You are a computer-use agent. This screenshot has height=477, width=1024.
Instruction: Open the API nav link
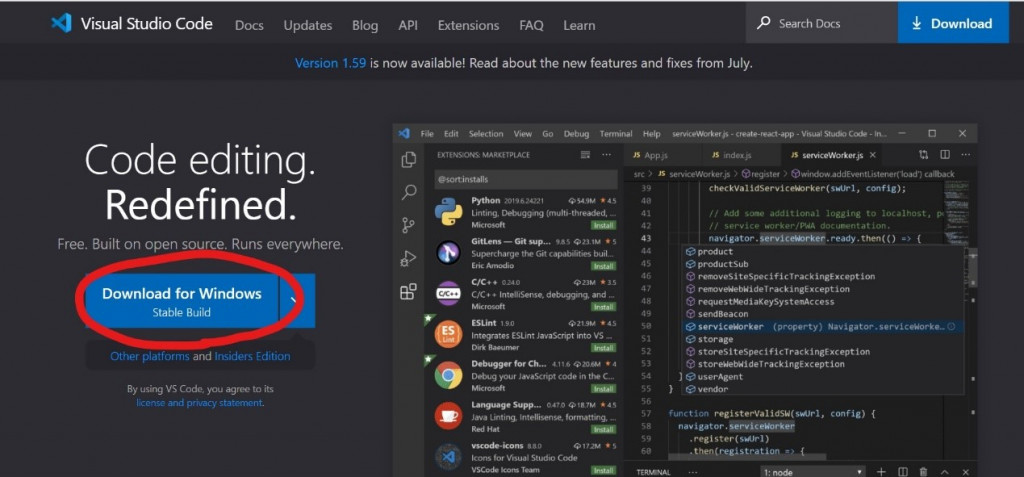pyautogui.click(x=408, y=25)
